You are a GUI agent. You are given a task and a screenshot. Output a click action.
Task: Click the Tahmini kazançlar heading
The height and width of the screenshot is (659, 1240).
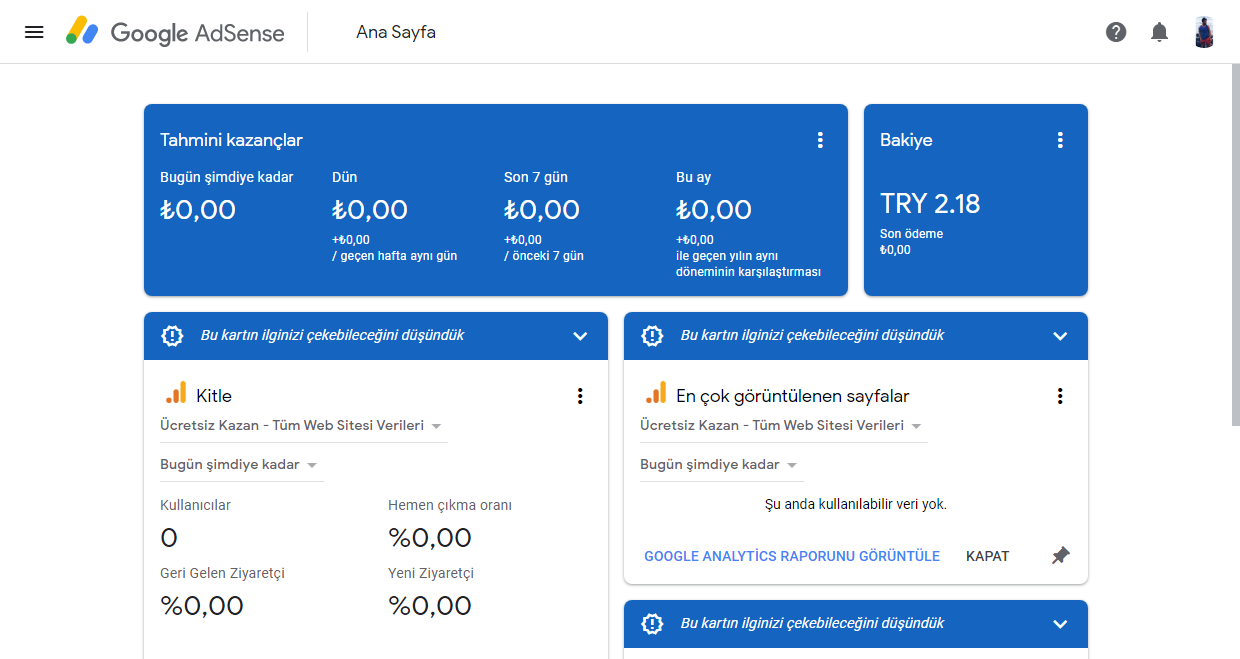pos(231,140)
